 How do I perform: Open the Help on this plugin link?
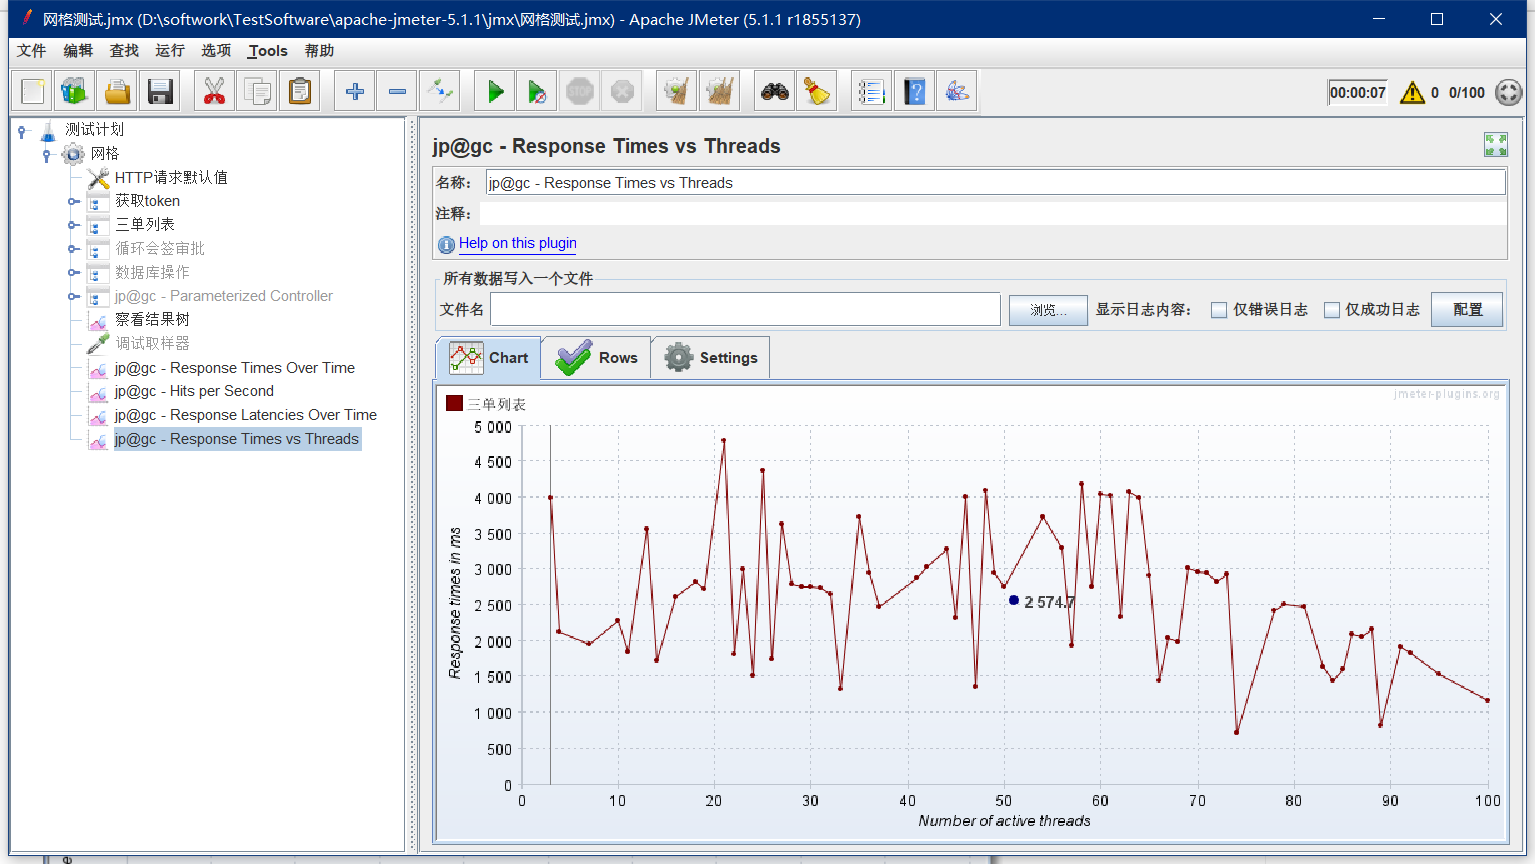[518, 243]
